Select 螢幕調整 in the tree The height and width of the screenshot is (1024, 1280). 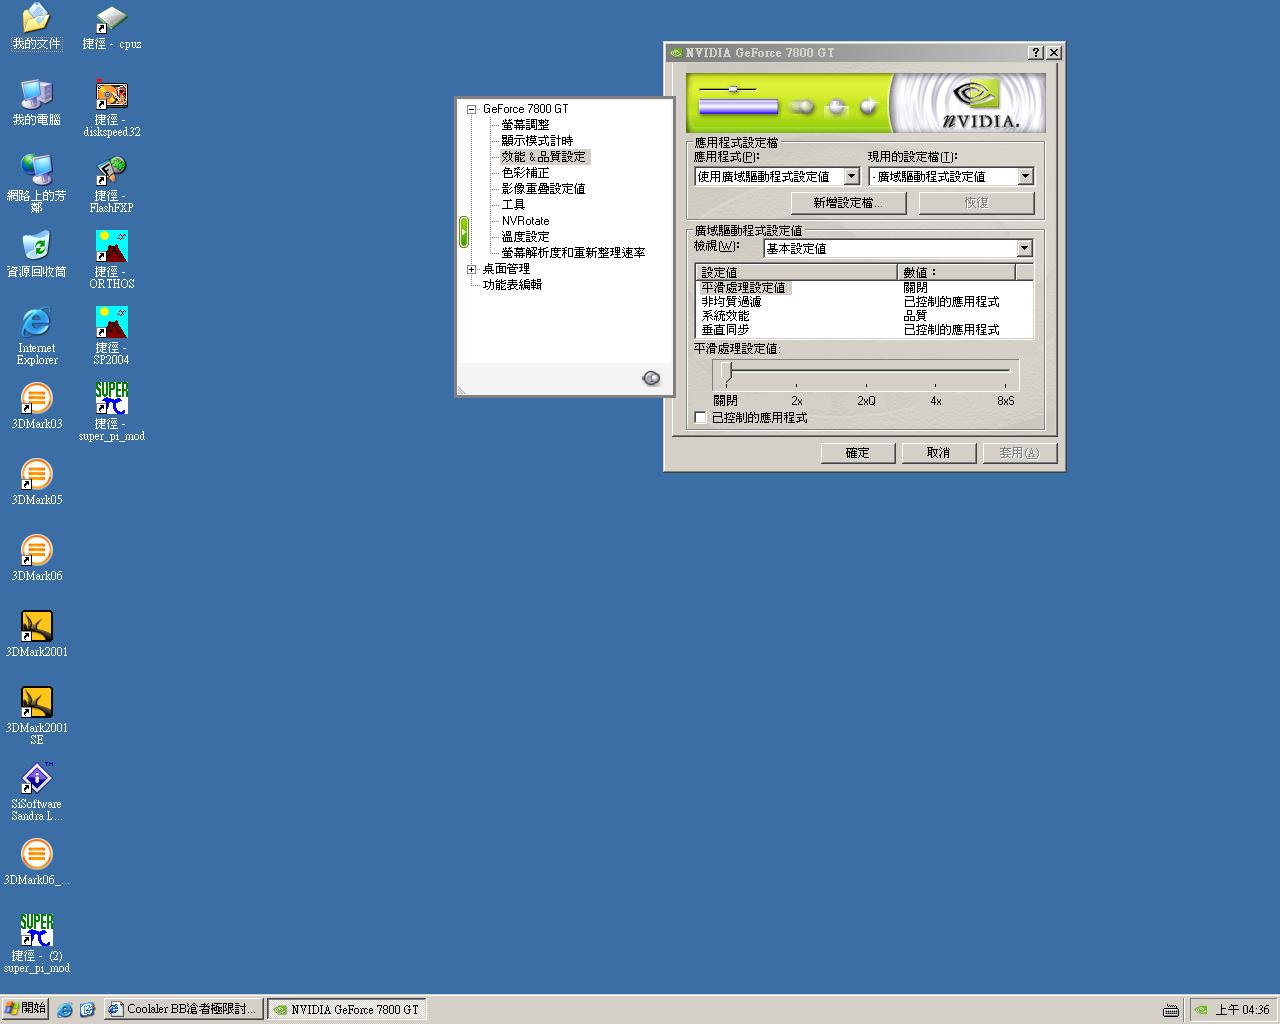coord(525,125)
